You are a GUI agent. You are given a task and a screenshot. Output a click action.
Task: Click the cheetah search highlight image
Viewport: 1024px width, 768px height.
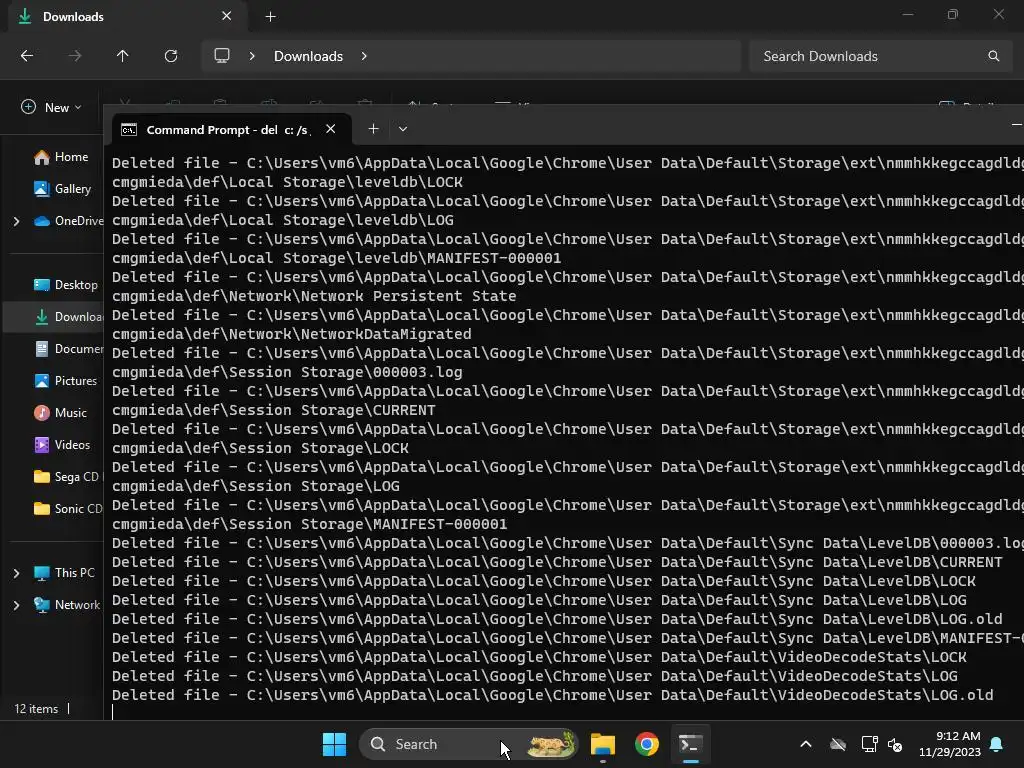point(551,744)
